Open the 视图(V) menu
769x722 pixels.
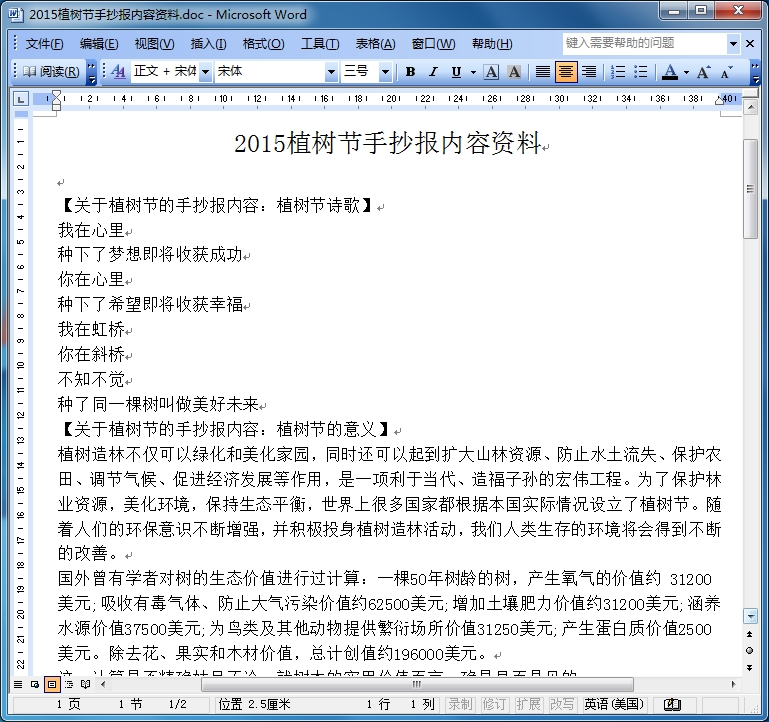(154, 44)
